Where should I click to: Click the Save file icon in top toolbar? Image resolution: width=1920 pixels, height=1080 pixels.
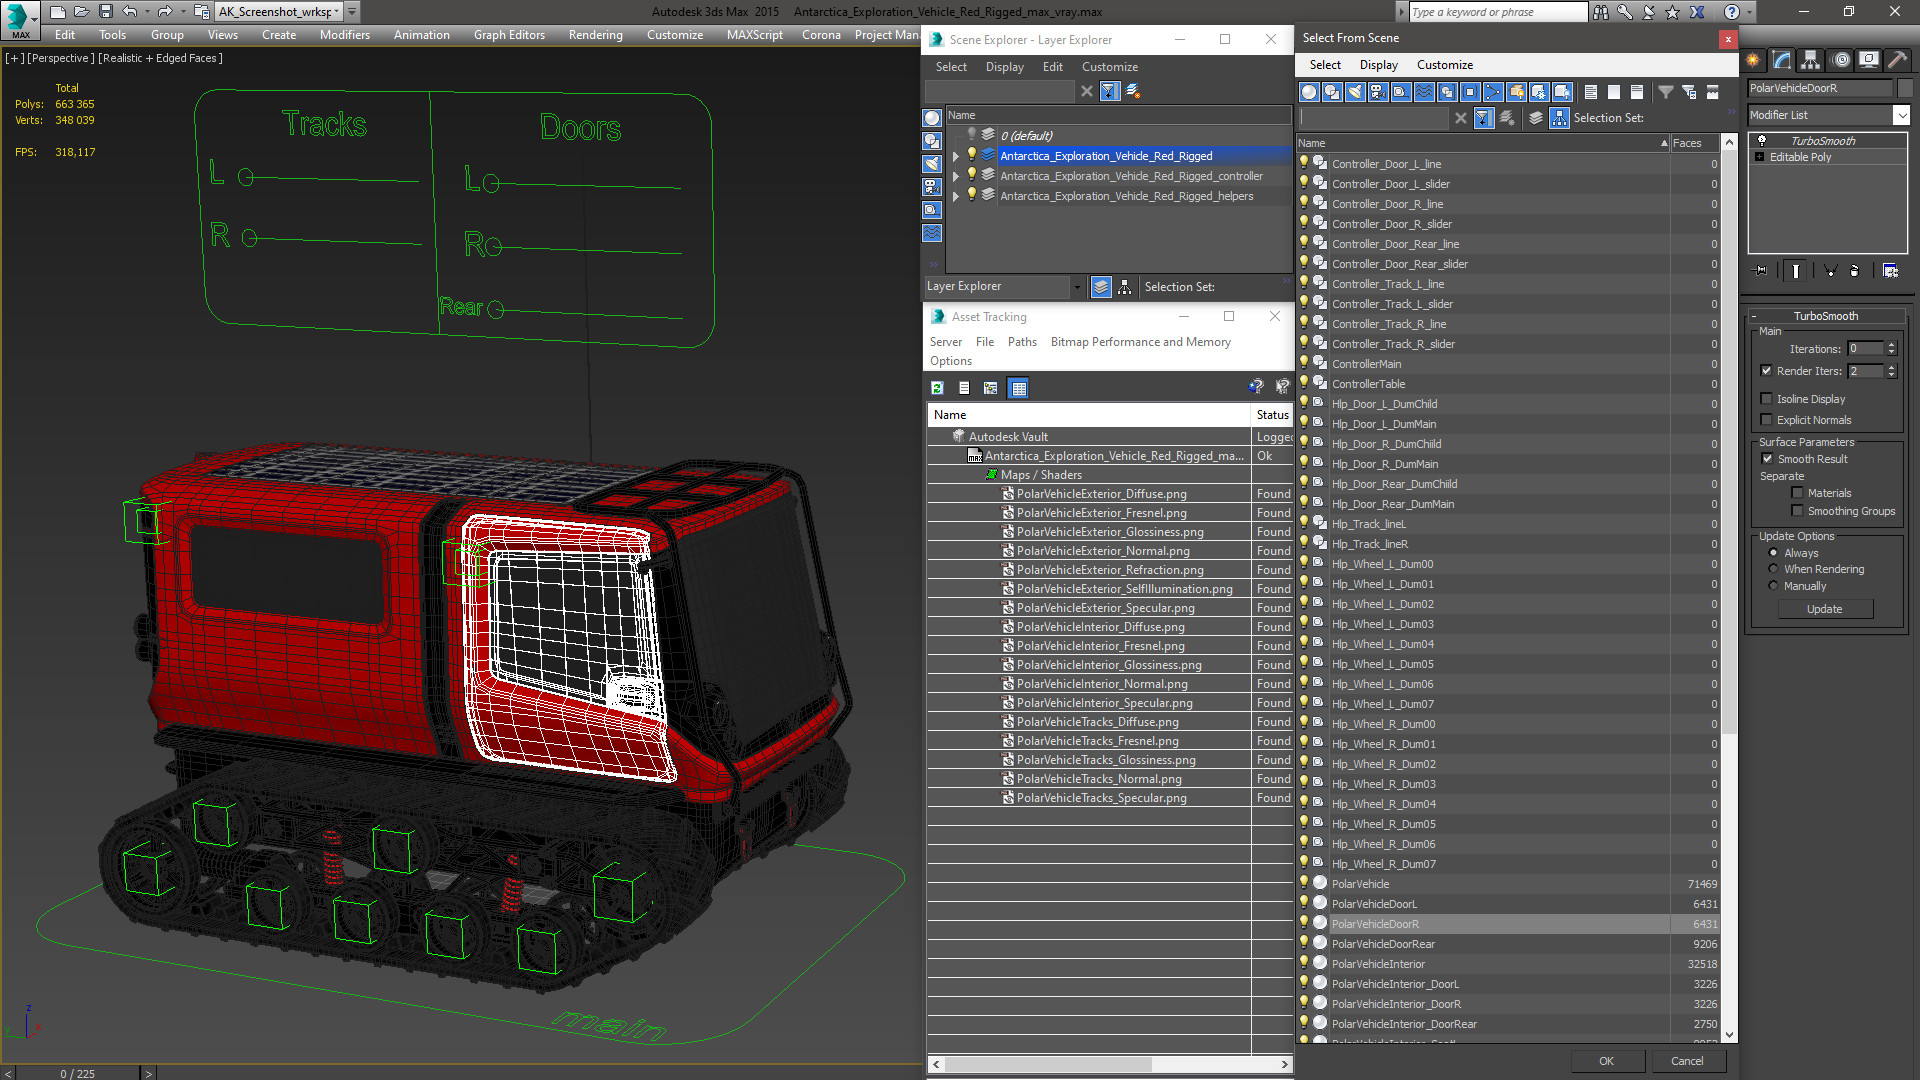click(106, 12)
